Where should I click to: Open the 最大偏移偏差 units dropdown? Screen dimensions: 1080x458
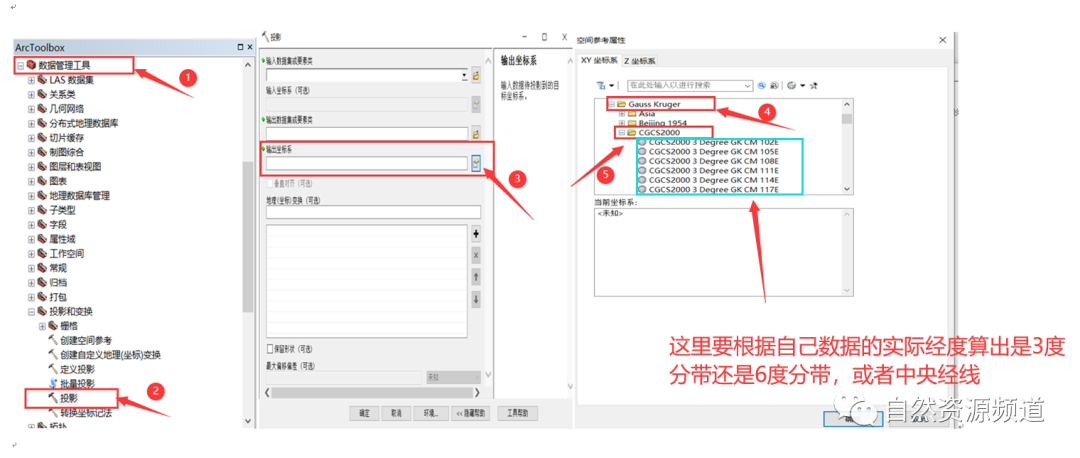tap(454, 377)
